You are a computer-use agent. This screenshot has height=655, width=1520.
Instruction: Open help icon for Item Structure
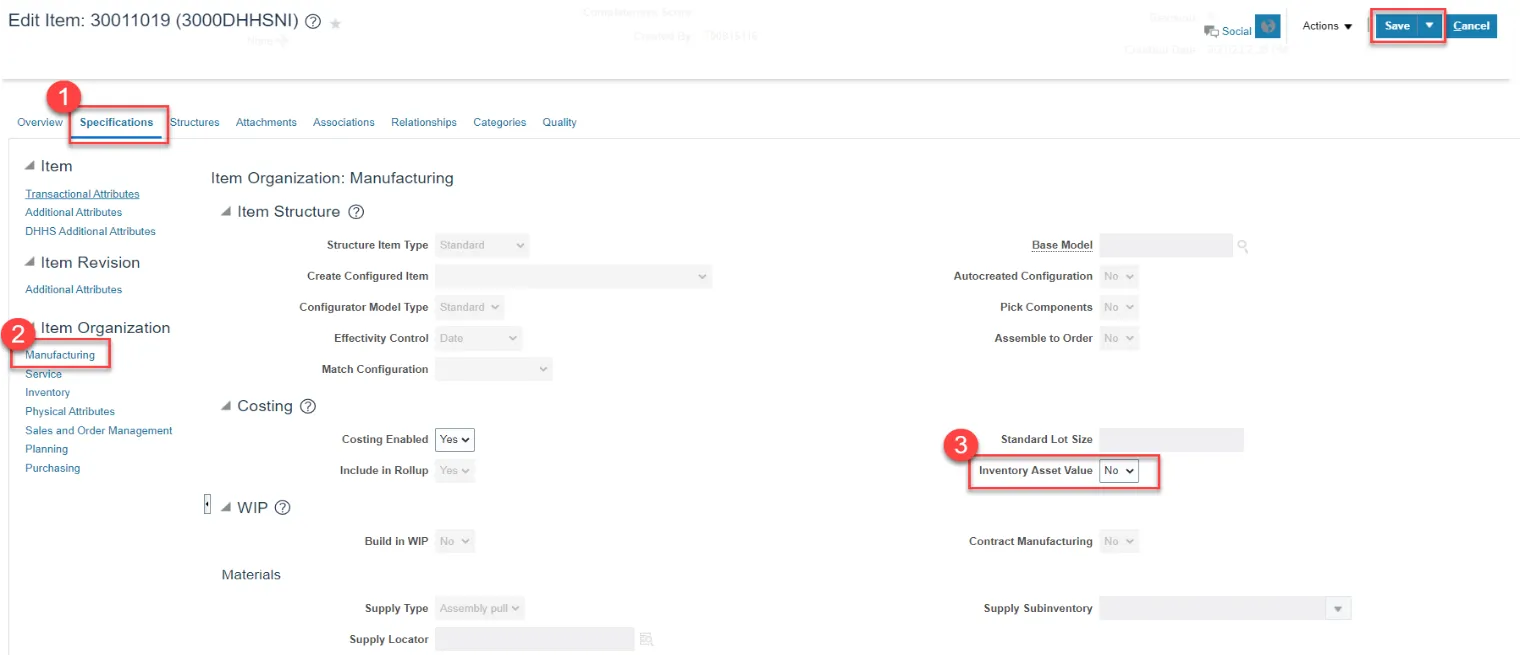(356, 212)
